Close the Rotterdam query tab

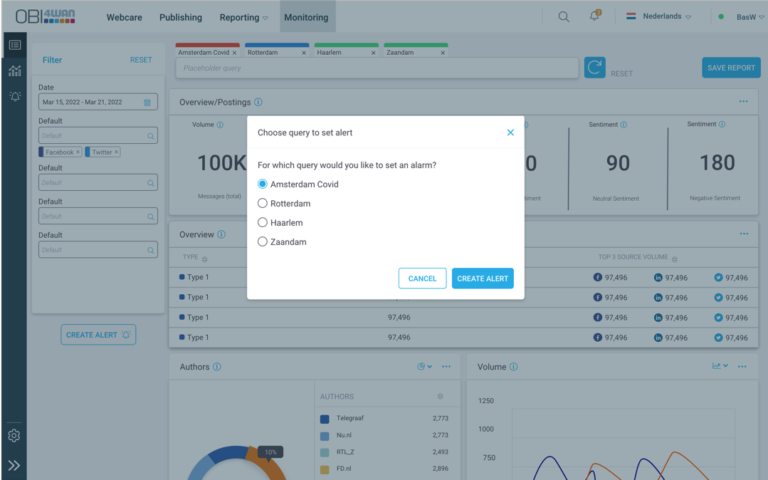[x=304, y=53]
